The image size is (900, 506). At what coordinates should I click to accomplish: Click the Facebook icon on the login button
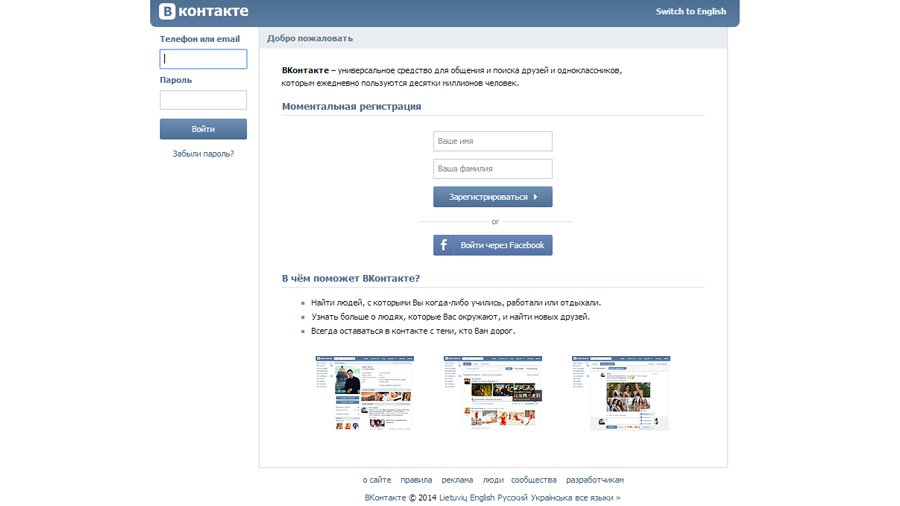pyautogui.click(x=445, y=245)
